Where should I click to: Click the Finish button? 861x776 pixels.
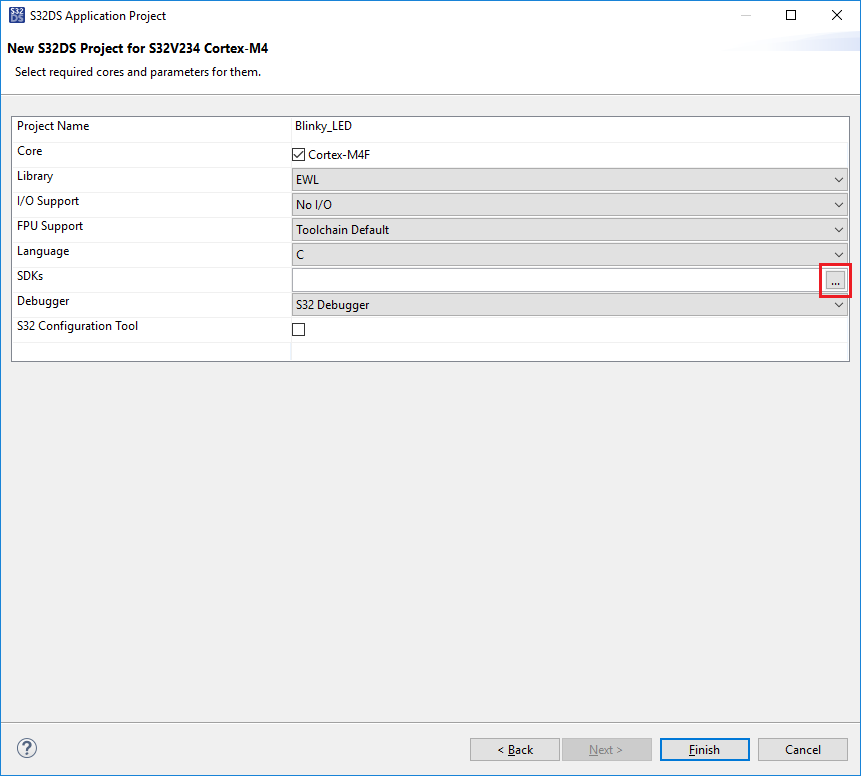click(704, 750)
